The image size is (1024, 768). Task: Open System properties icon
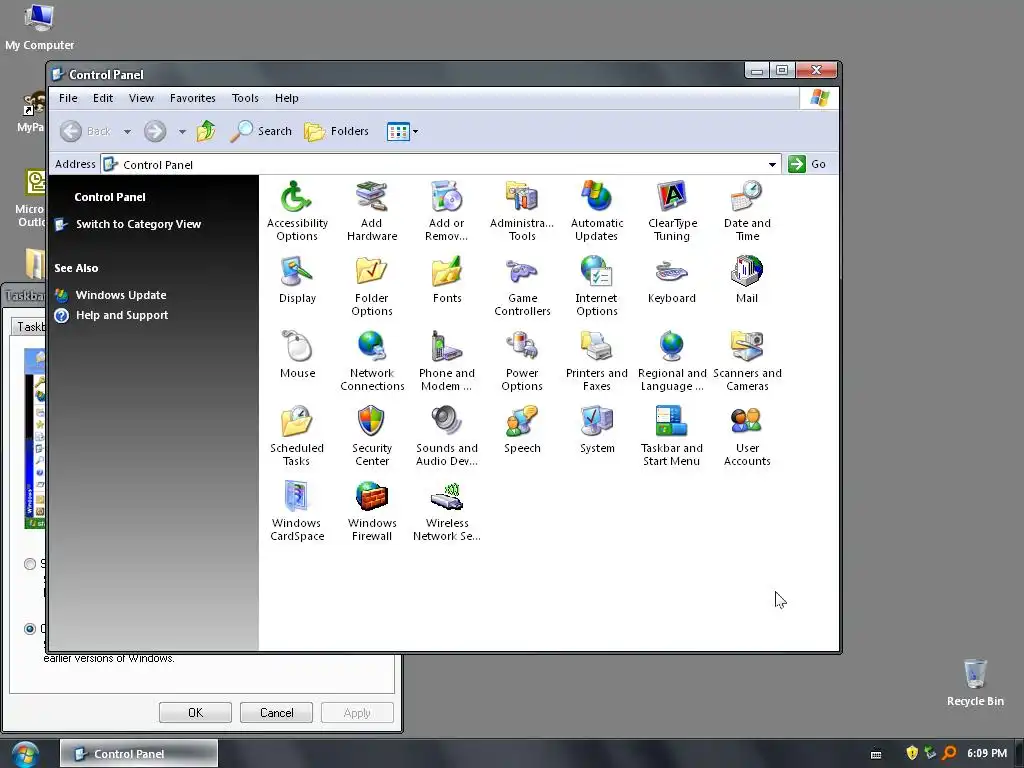[597, 430]
